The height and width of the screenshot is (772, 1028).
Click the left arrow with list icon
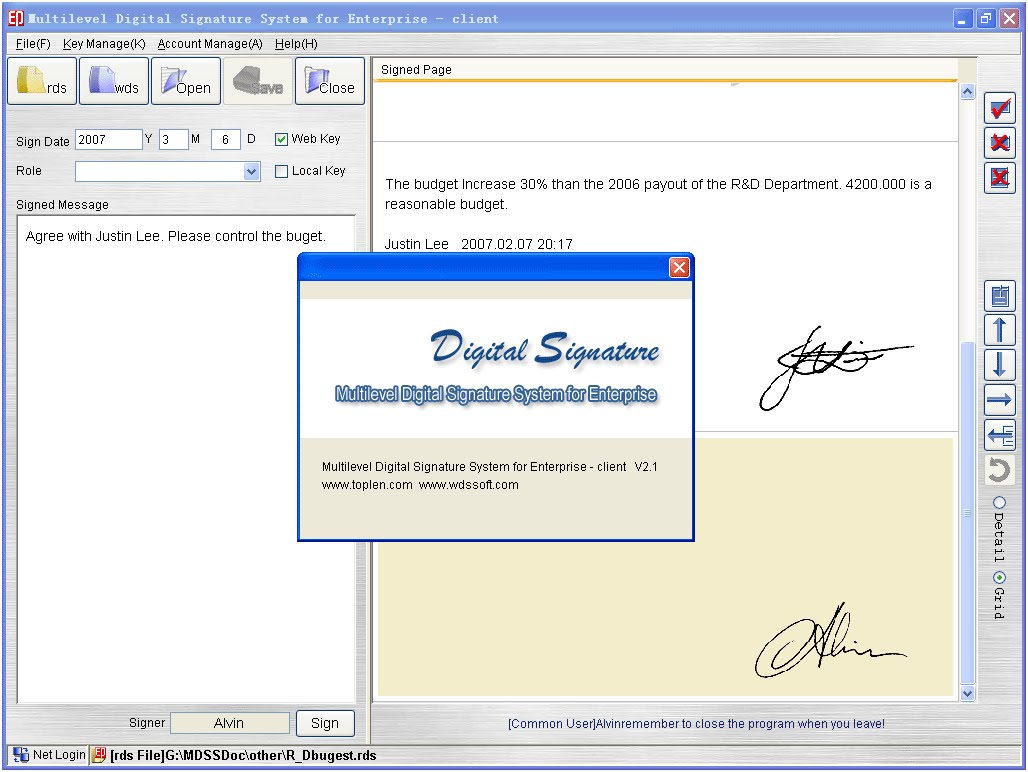[x=1000, y=434]
